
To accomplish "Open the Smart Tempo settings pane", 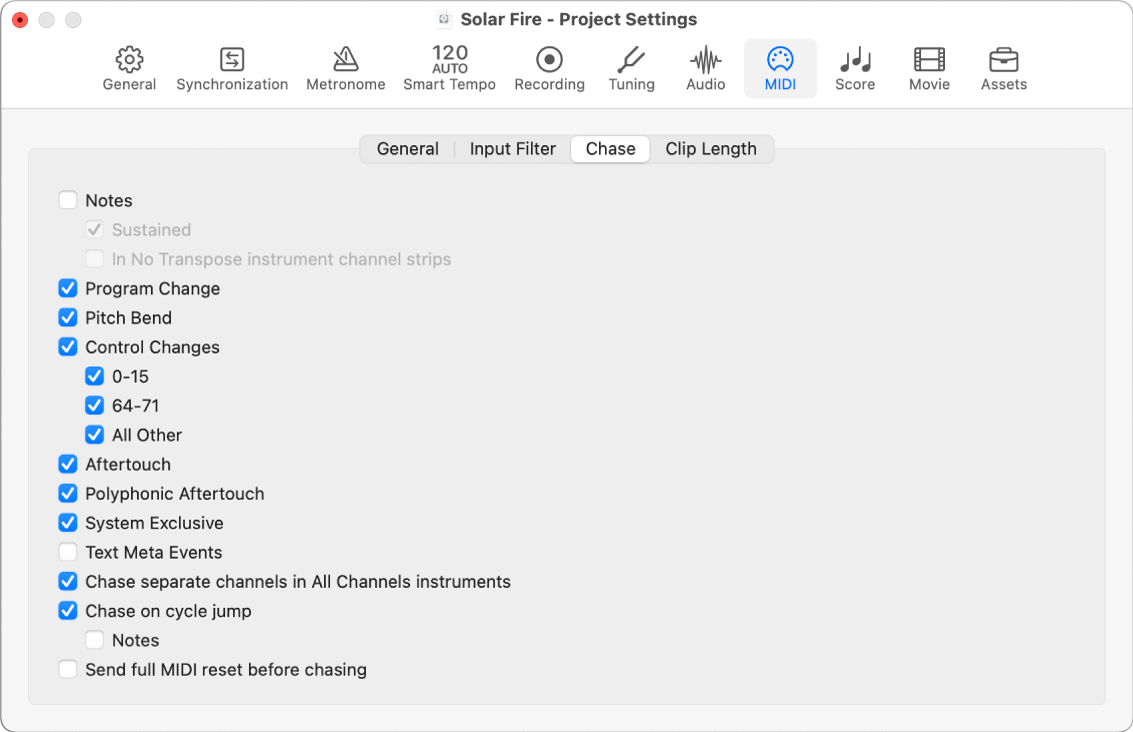I will pyautogui.click(x=449, y=69).
